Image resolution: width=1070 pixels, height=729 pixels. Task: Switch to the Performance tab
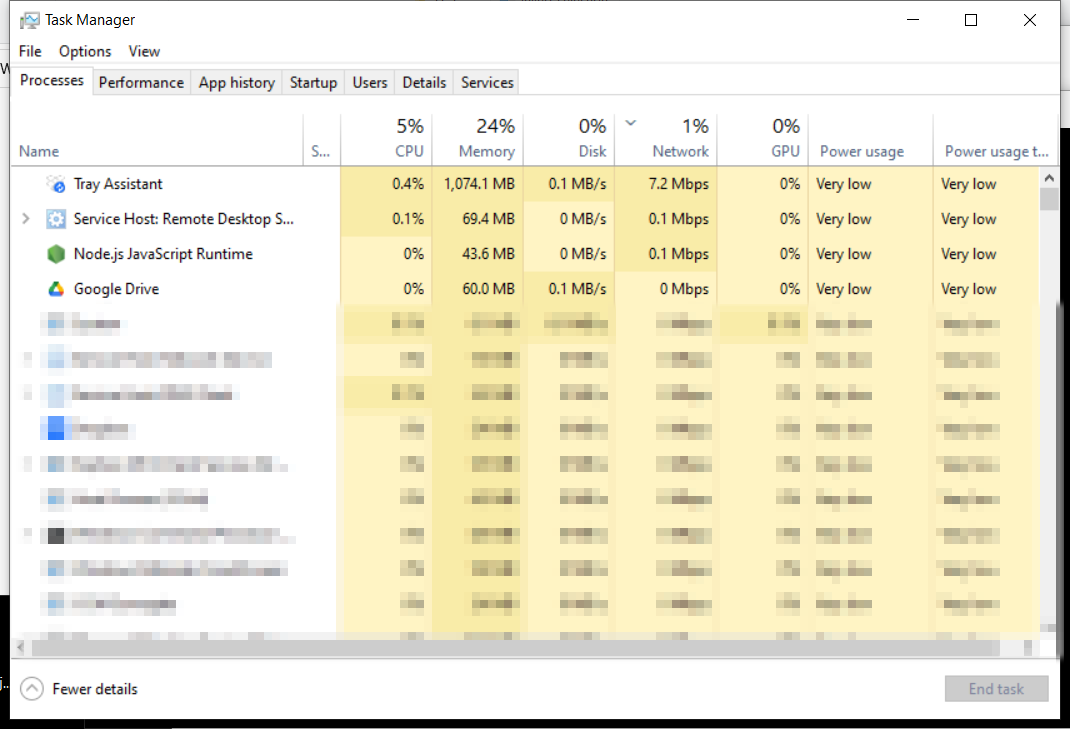(x=141, y=83)
